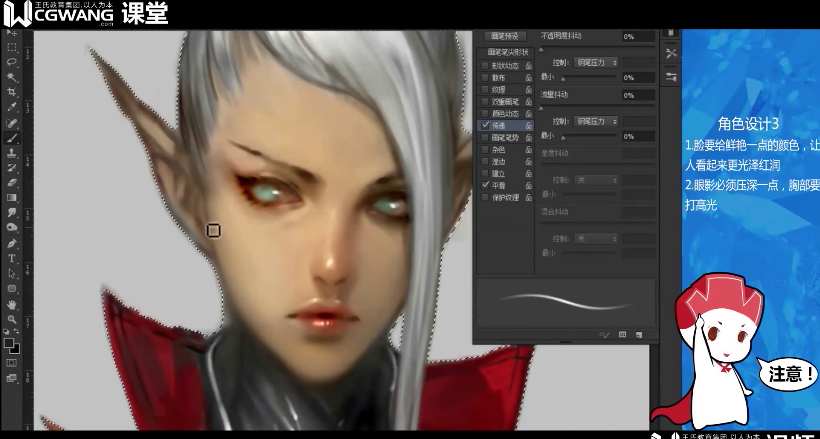Enable the 双重画笔 checkbox
Screen dimensions: 820x439
485,102
